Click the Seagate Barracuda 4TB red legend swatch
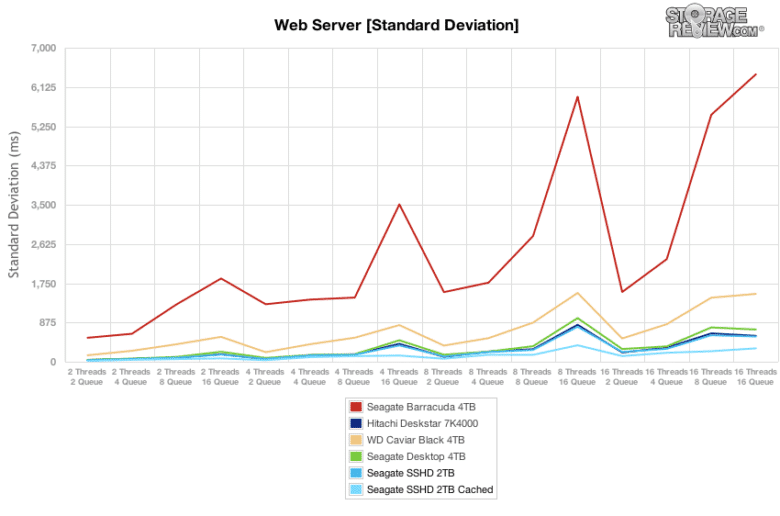 pyautogui.click(x=356, y=407)
